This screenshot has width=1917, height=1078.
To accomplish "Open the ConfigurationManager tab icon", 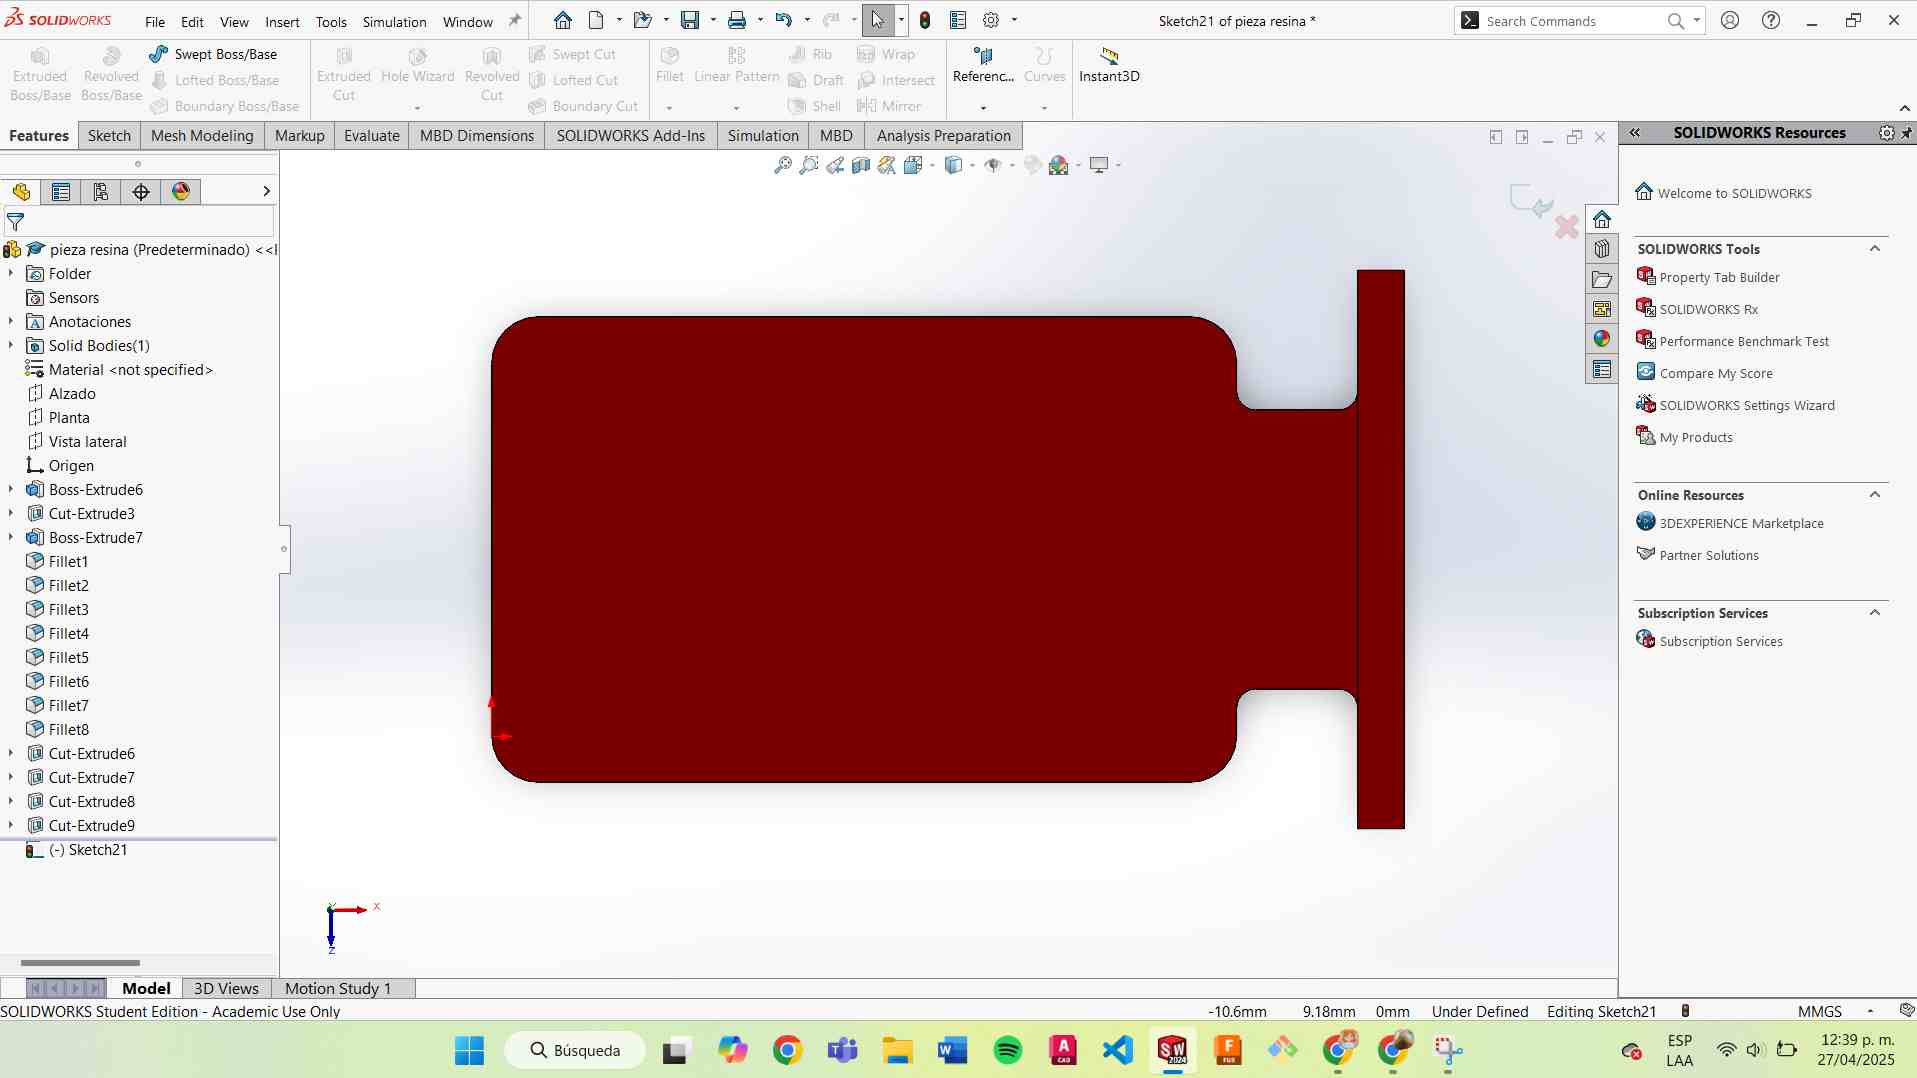I will point(101,192).
